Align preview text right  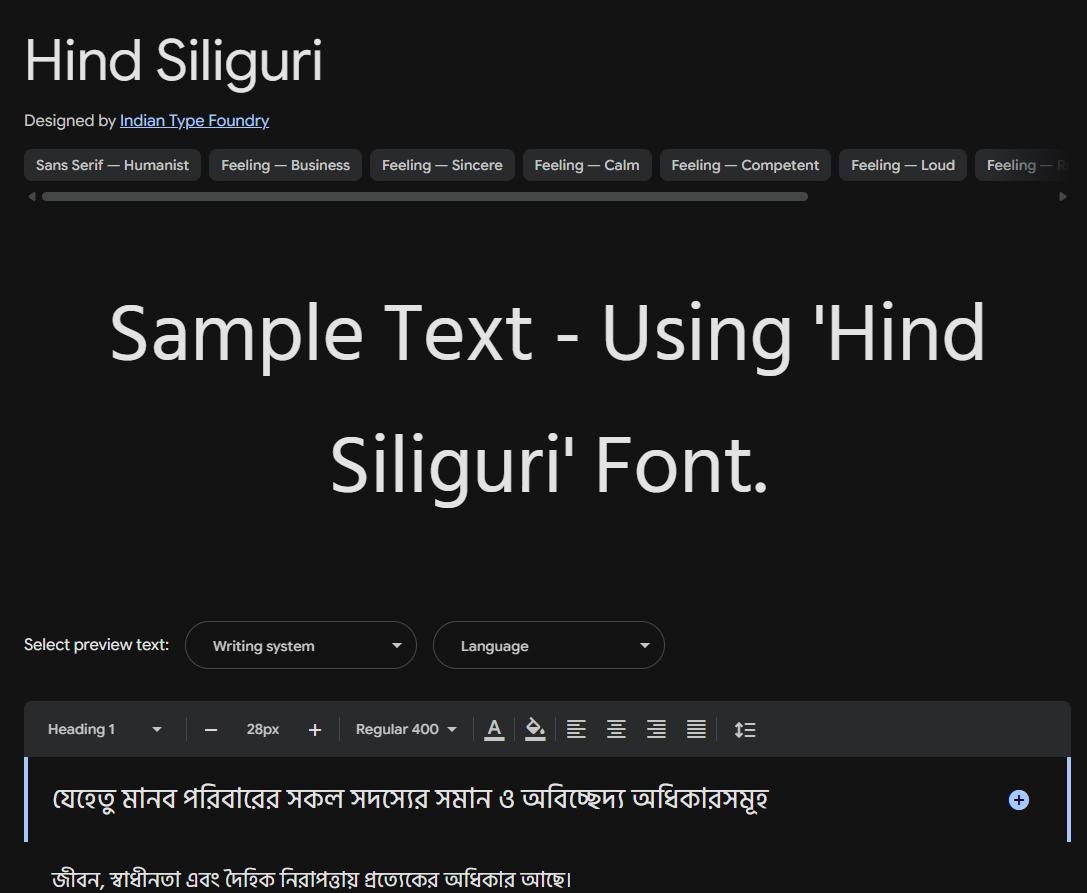tap(656, 729)
